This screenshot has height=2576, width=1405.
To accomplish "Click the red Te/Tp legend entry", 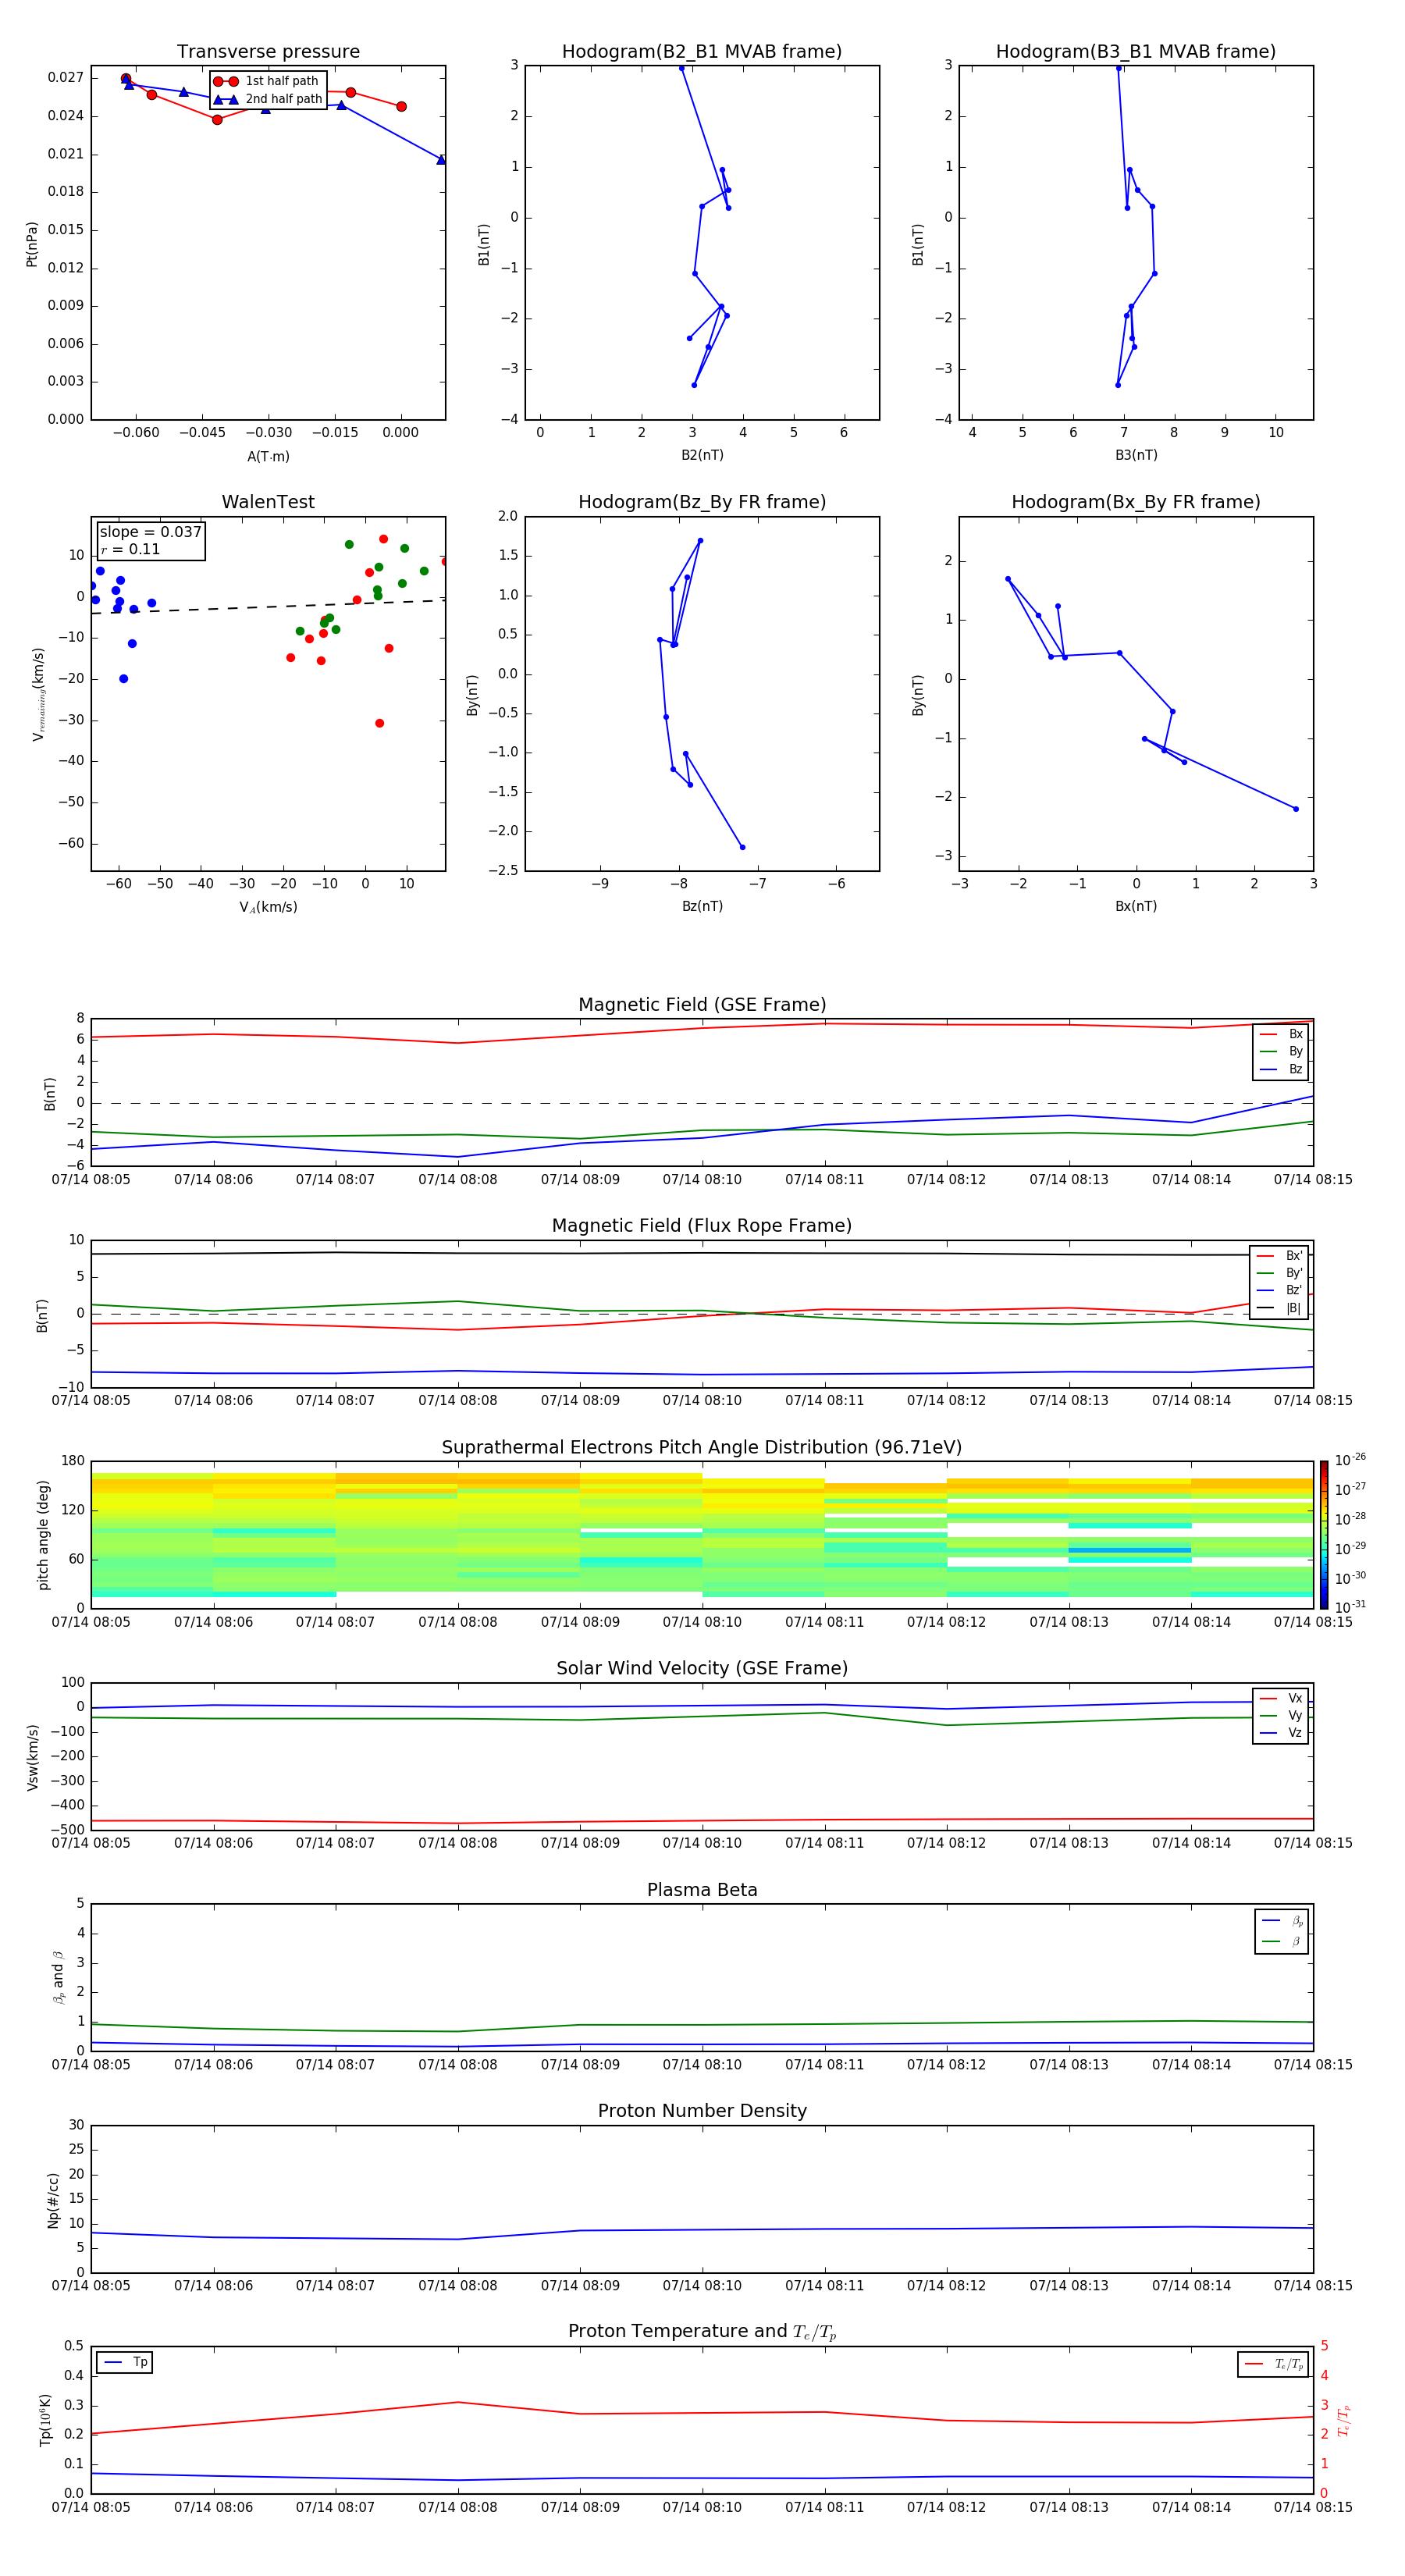I will coord(1273,2364).
